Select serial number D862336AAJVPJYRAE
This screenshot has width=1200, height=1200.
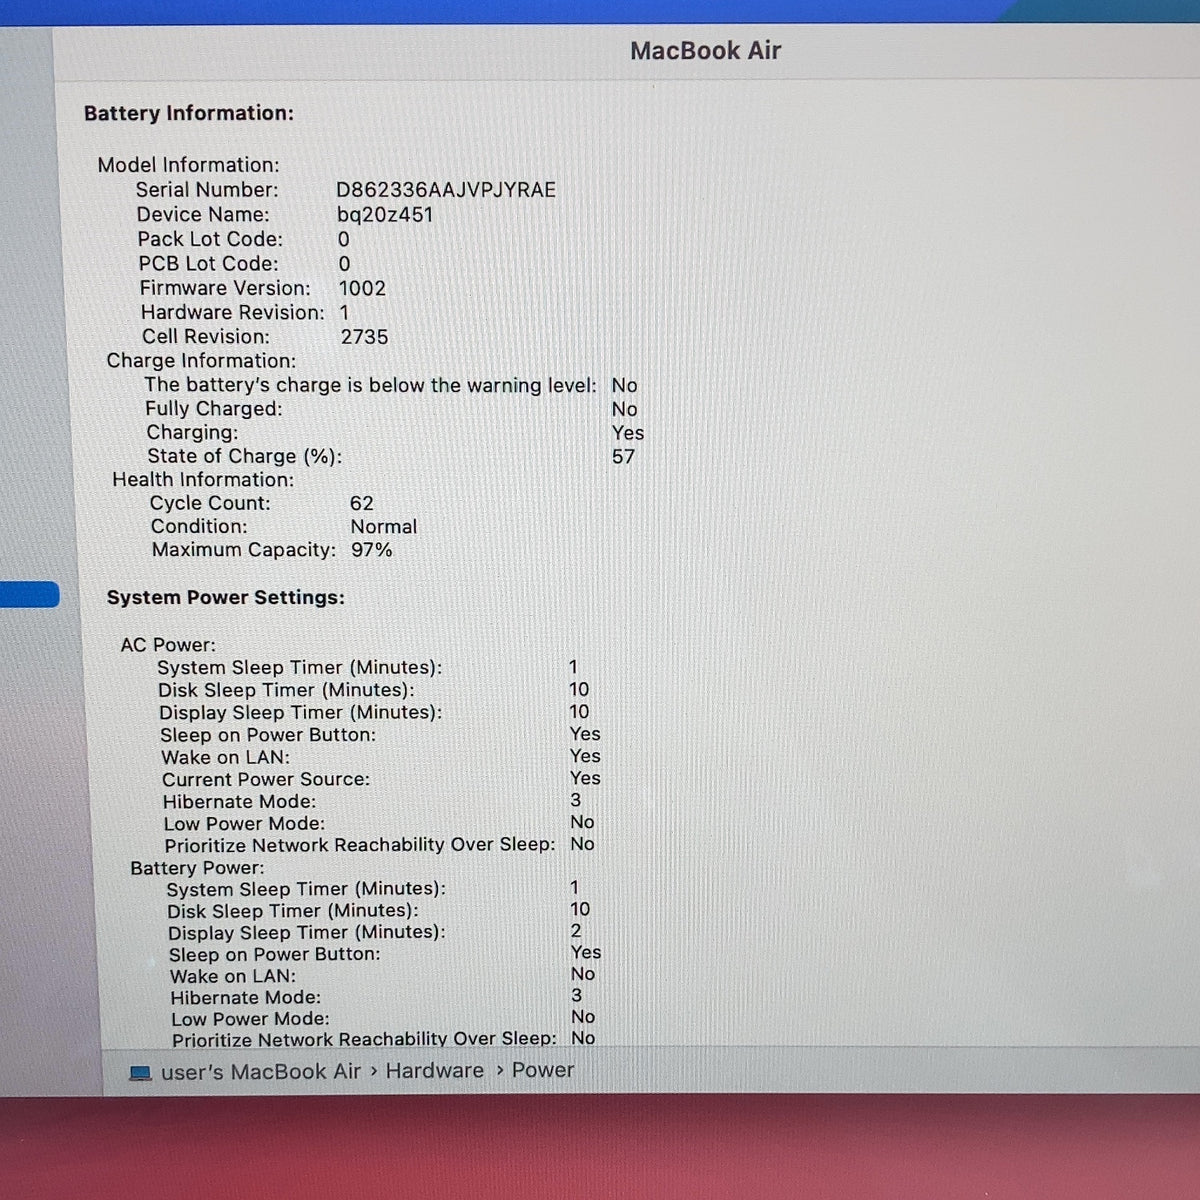(446, 190)
